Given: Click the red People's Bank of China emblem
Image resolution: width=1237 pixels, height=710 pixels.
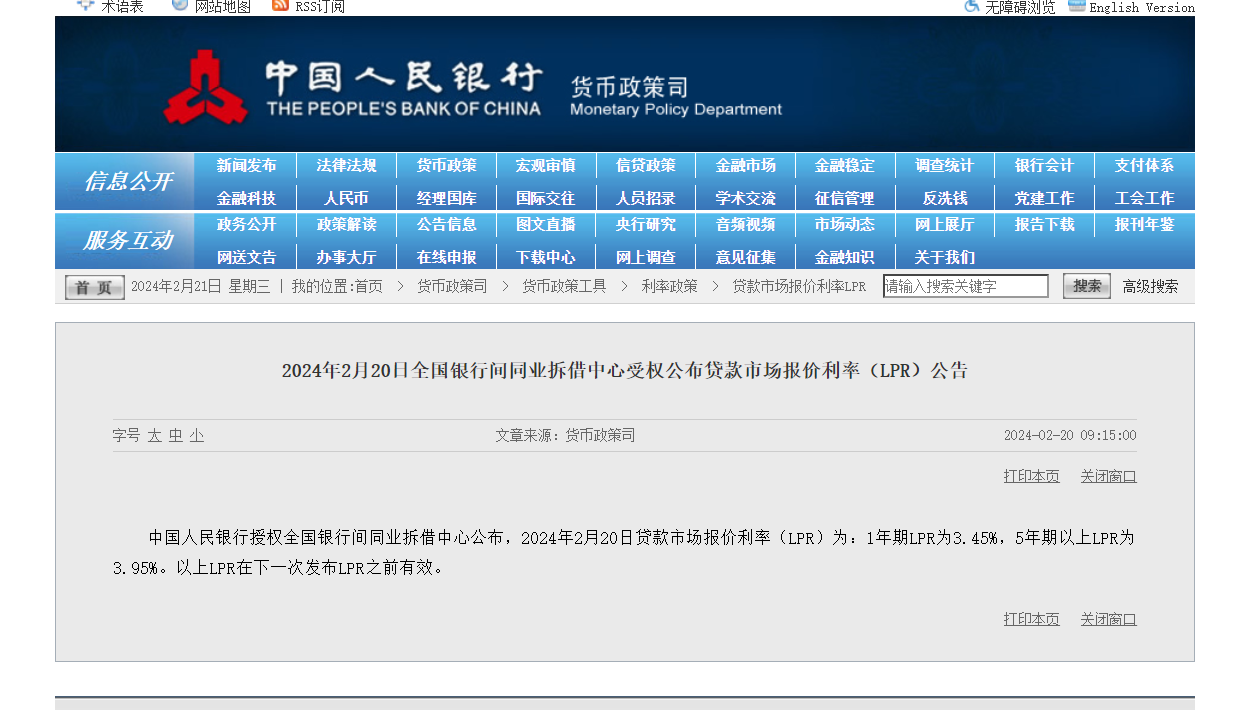Looking at the screenshot, I should [x=205, y=88].
